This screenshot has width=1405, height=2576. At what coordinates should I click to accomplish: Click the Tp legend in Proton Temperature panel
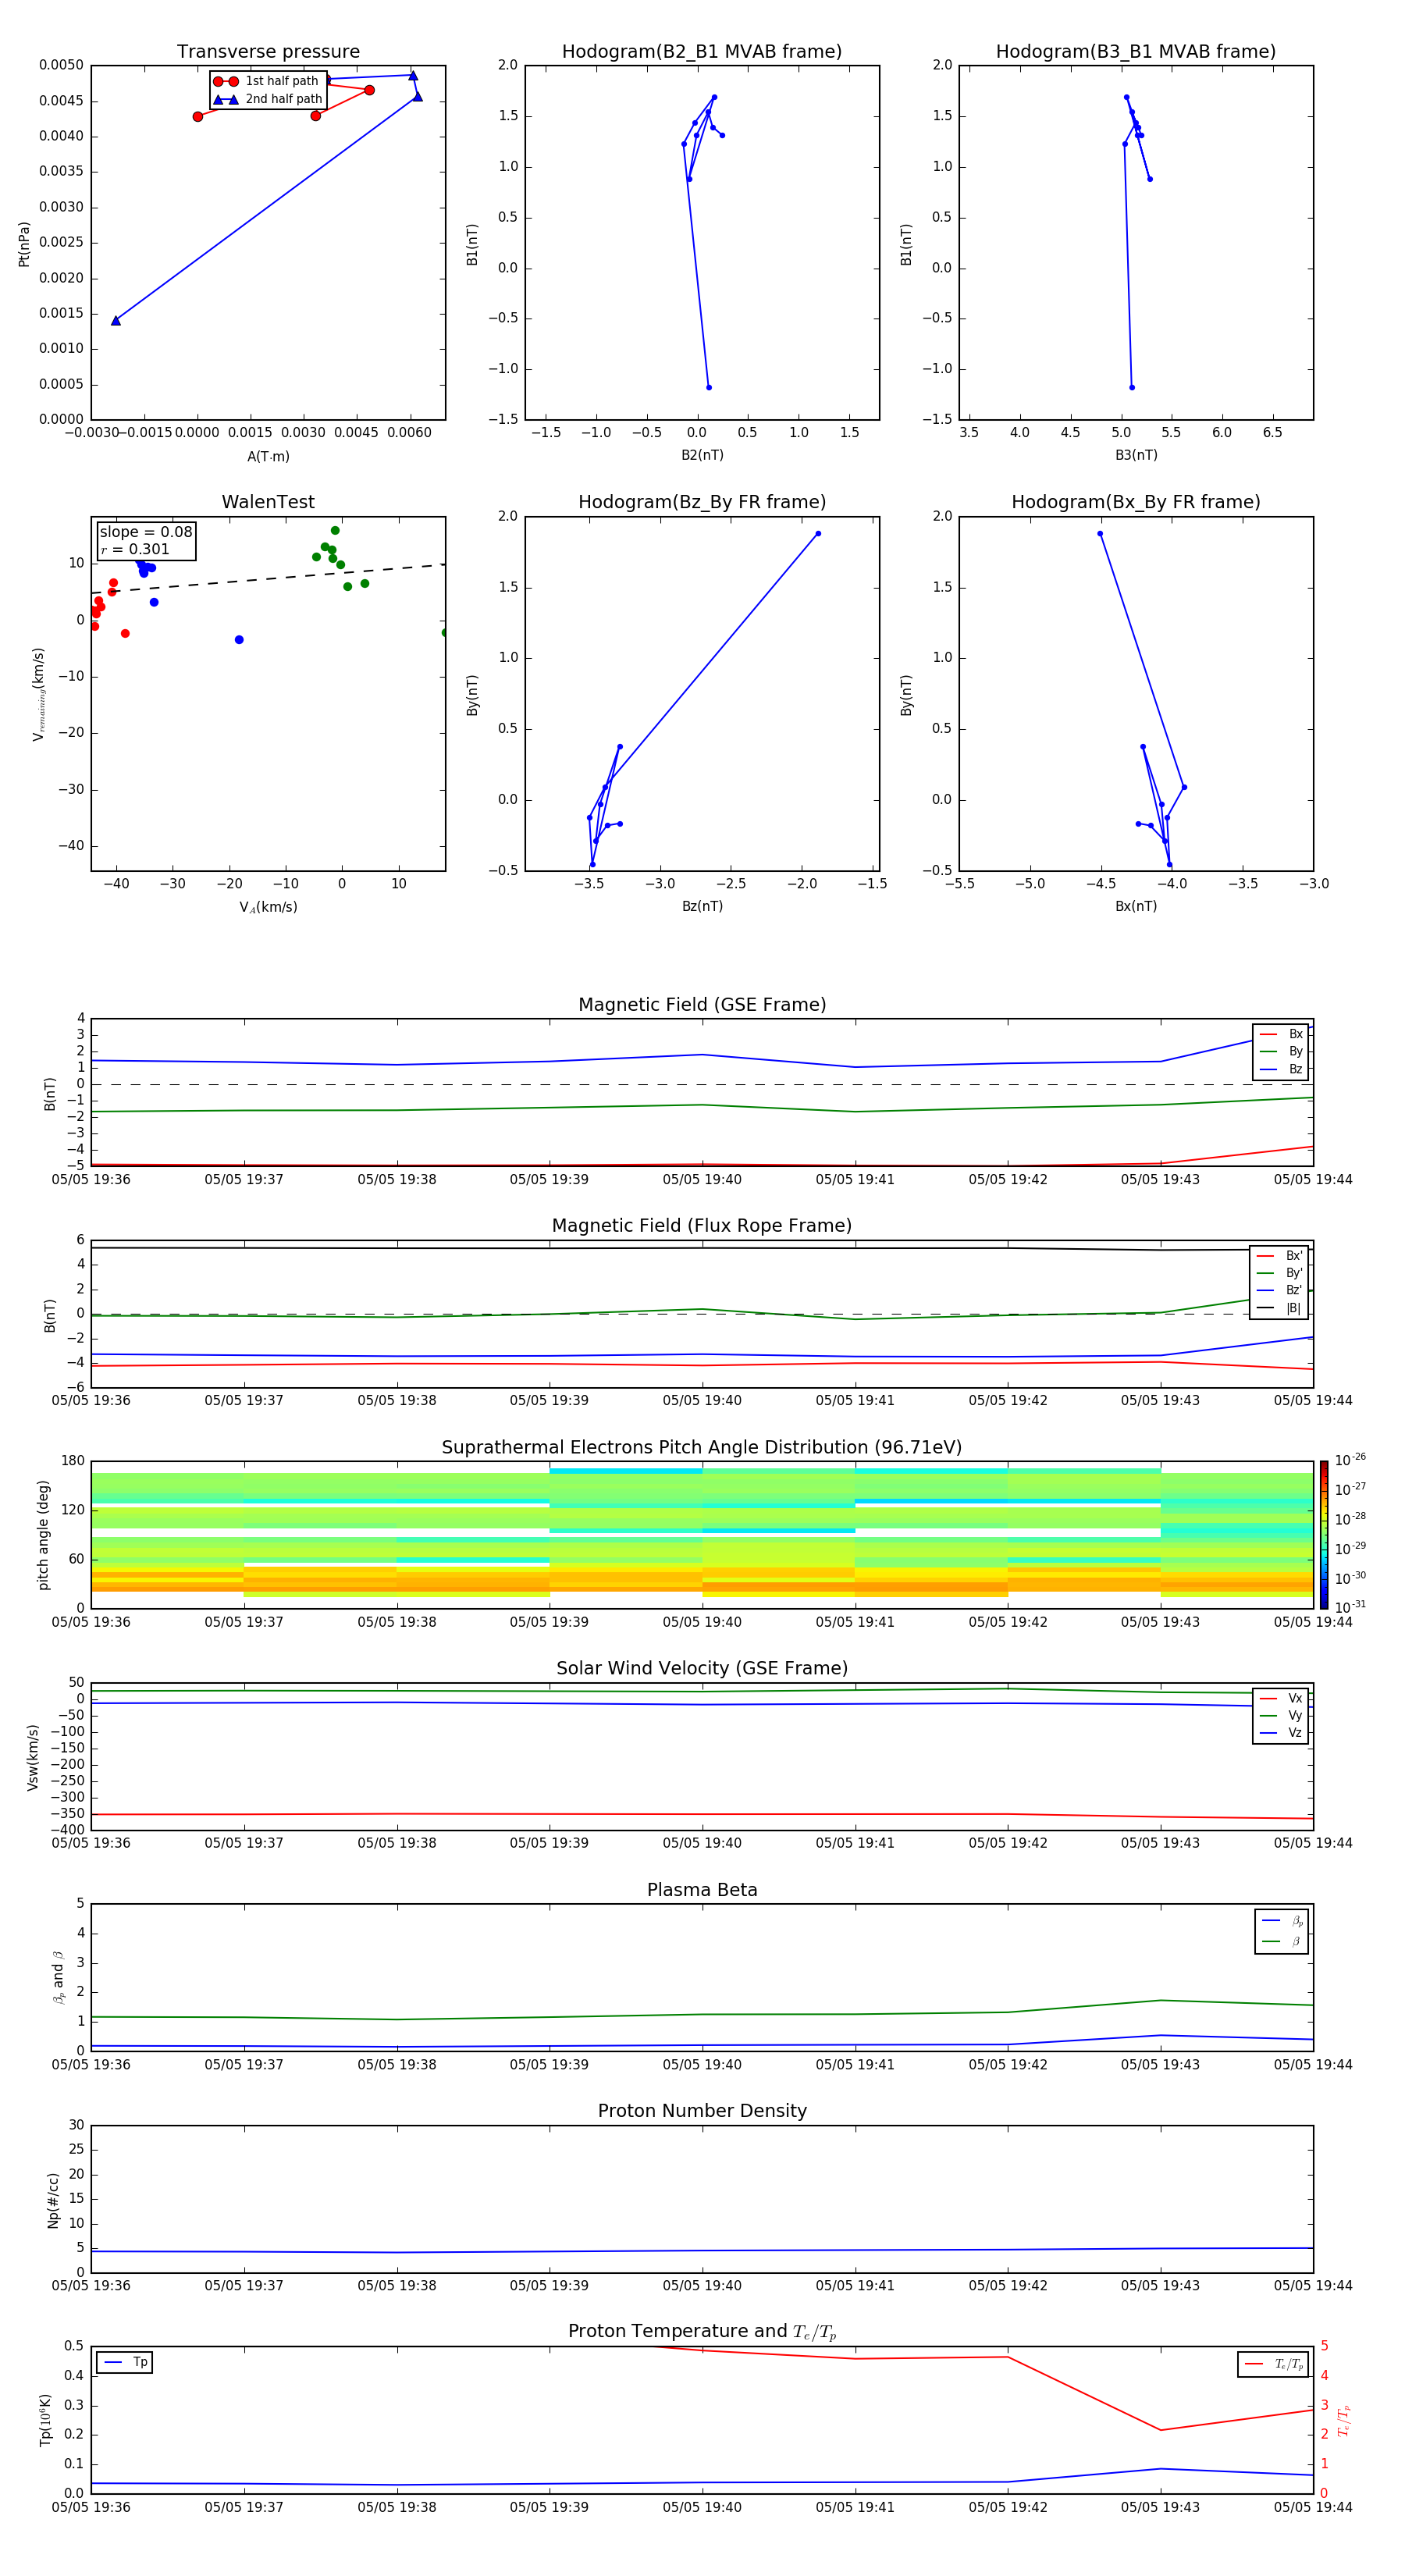click(x=125, y=2362)
